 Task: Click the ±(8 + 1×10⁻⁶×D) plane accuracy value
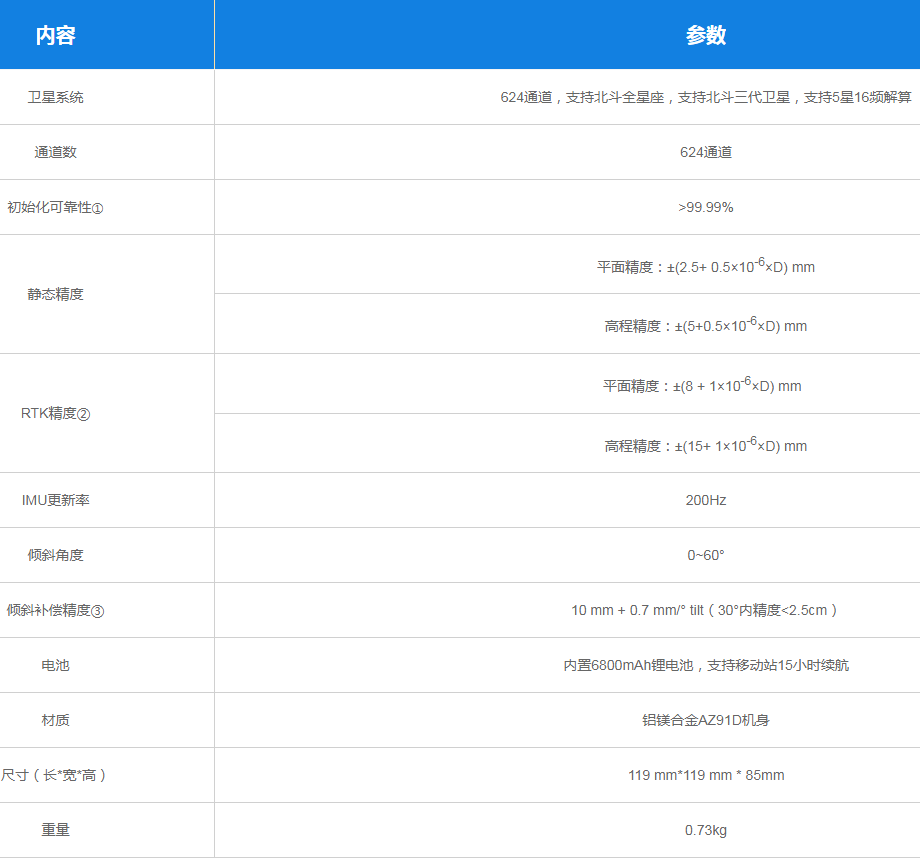pos(737,386)
